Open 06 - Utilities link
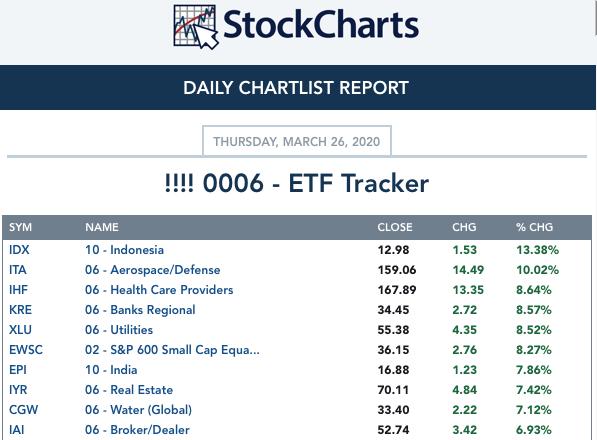This screenshot has width=597, height=440. (119, 330)
